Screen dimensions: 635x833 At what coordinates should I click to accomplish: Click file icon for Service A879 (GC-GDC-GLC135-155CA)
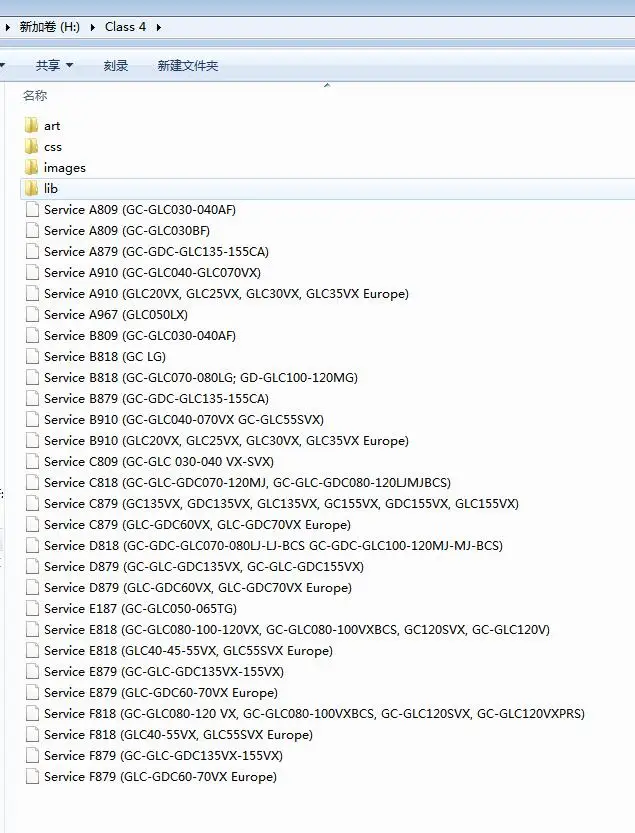coord(32,251)
